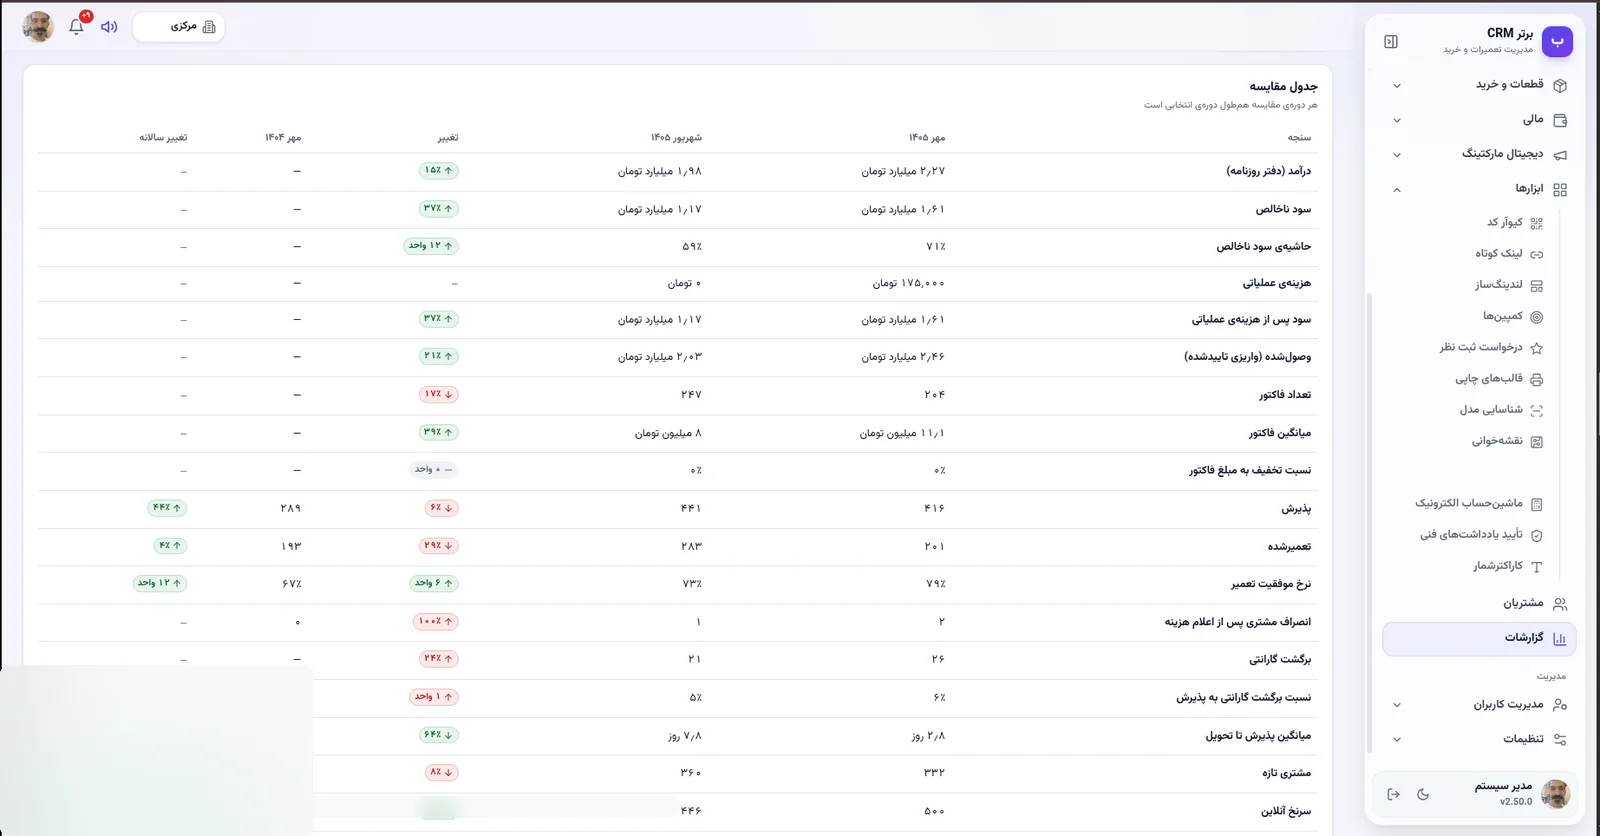Collapse the ابزارها section chevron

(1397, 189)
